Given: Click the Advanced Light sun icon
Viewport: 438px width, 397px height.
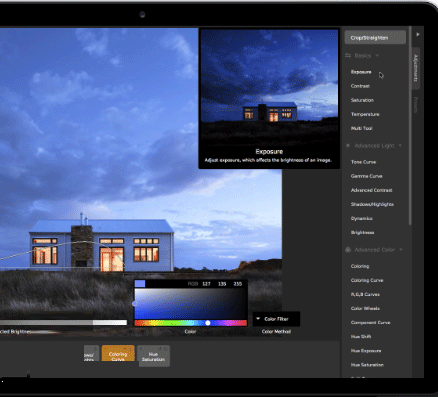Looking at the screenshot, I should (x=348, y=146).
